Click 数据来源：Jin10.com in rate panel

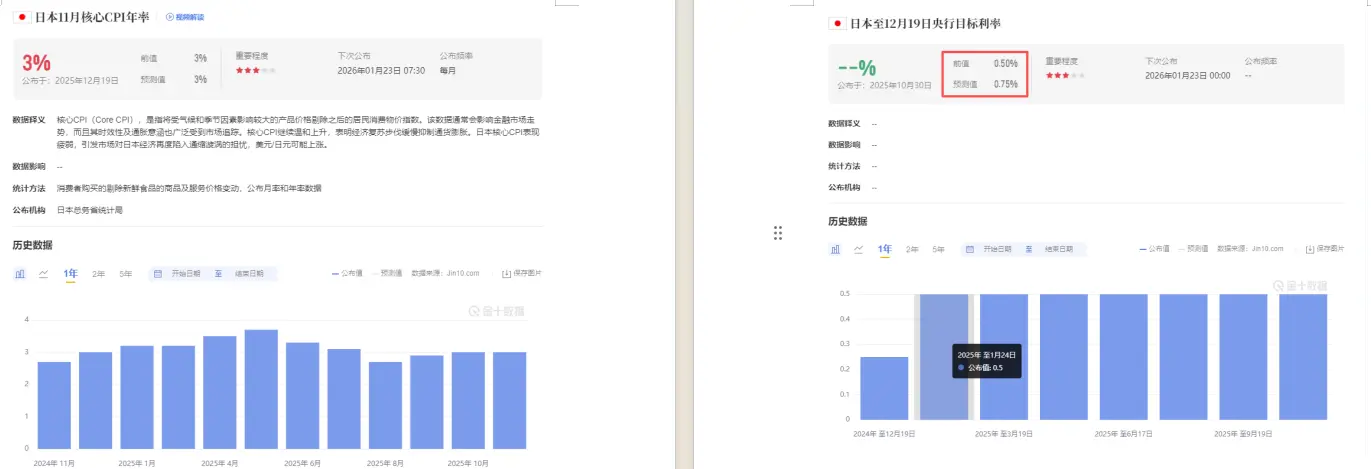(x=1251, y=249)
